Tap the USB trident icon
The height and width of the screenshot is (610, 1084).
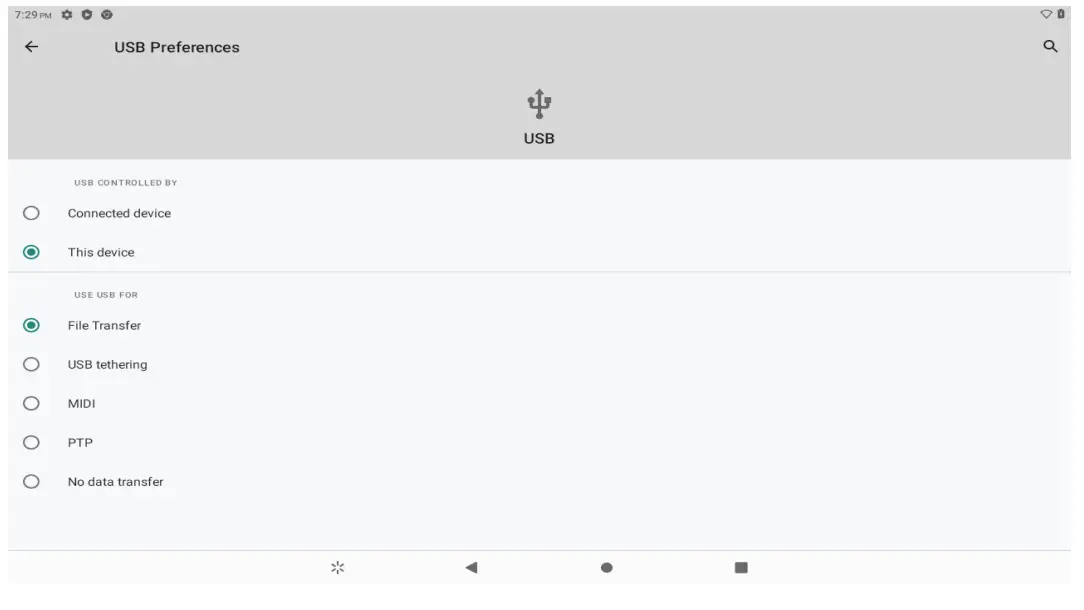539,103
